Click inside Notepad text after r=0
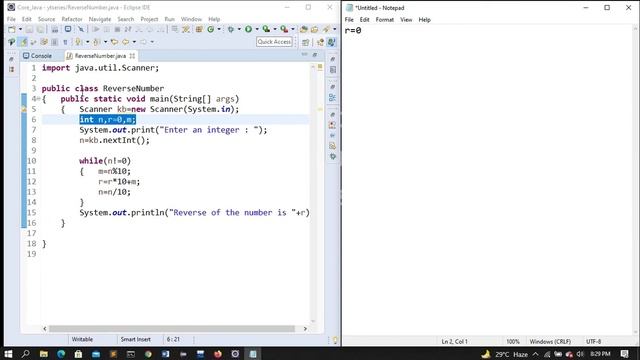The height and width of the screenshot is (360, 640). coord(362,31)
